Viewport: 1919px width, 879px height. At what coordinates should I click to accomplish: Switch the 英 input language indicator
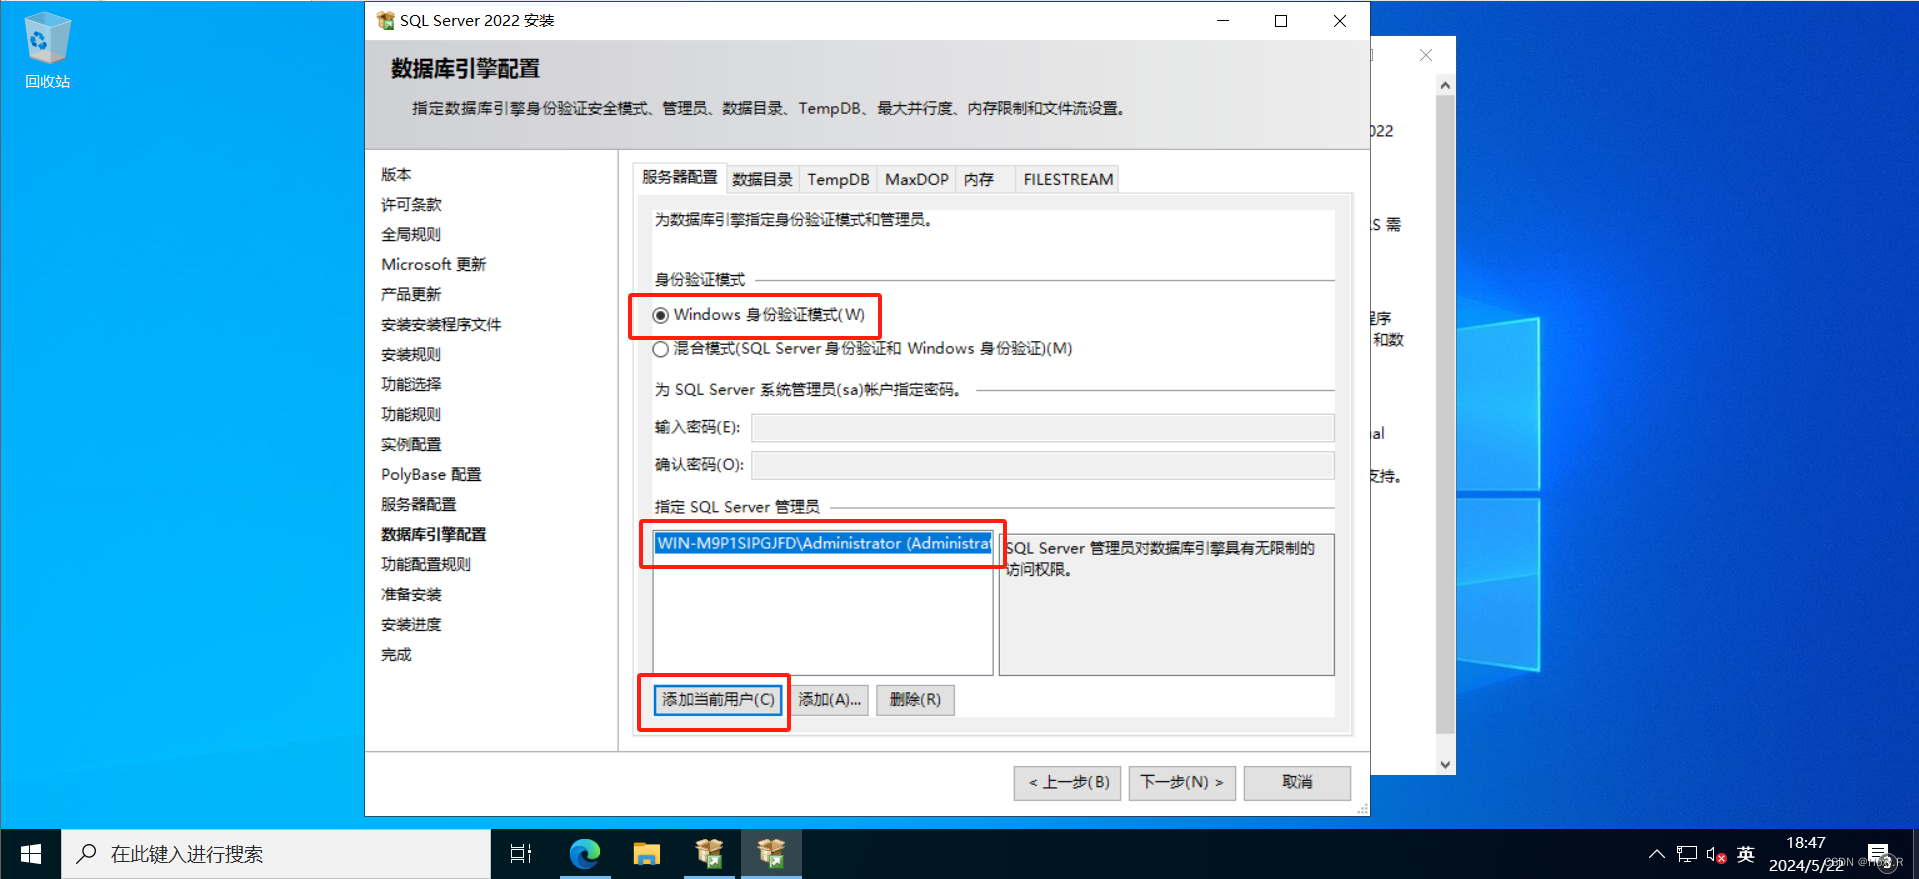pos(1746,854)
